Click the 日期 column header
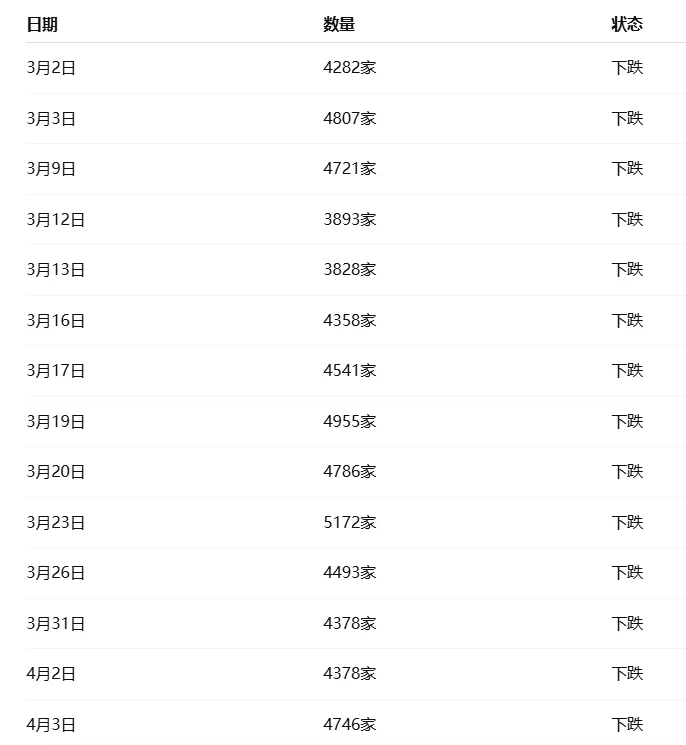Screen dimensions: 686x745 [42, 24]
